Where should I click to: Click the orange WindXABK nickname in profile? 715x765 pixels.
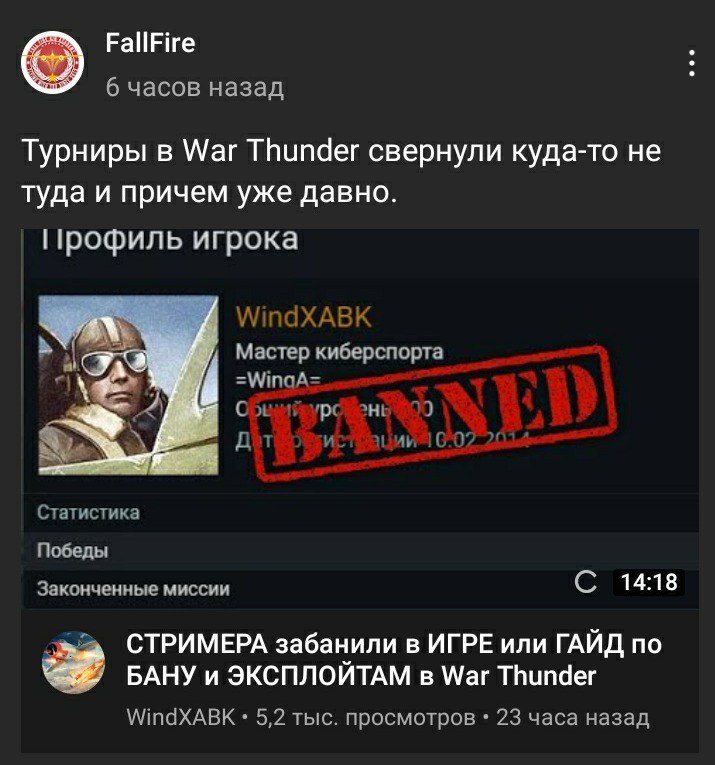click(x=303, y=317)
